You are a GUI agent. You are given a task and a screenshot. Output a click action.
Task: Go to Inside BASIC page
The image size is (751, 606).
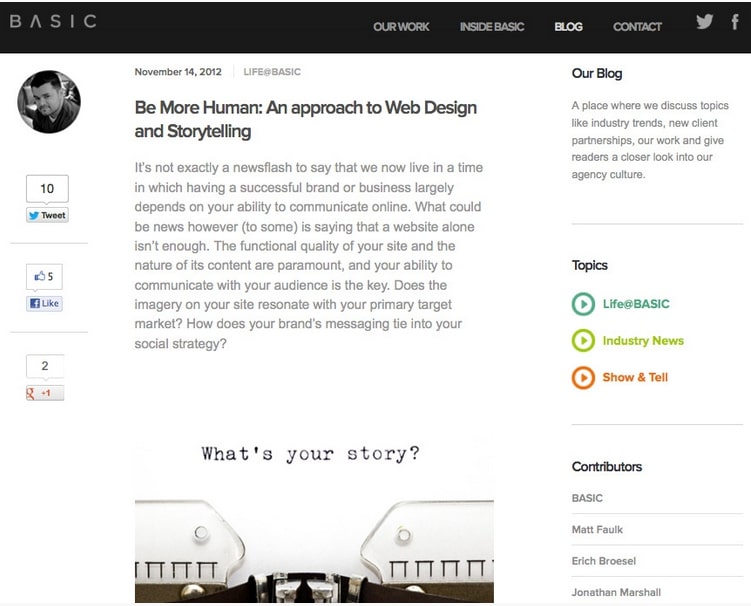tap(492, 27)
